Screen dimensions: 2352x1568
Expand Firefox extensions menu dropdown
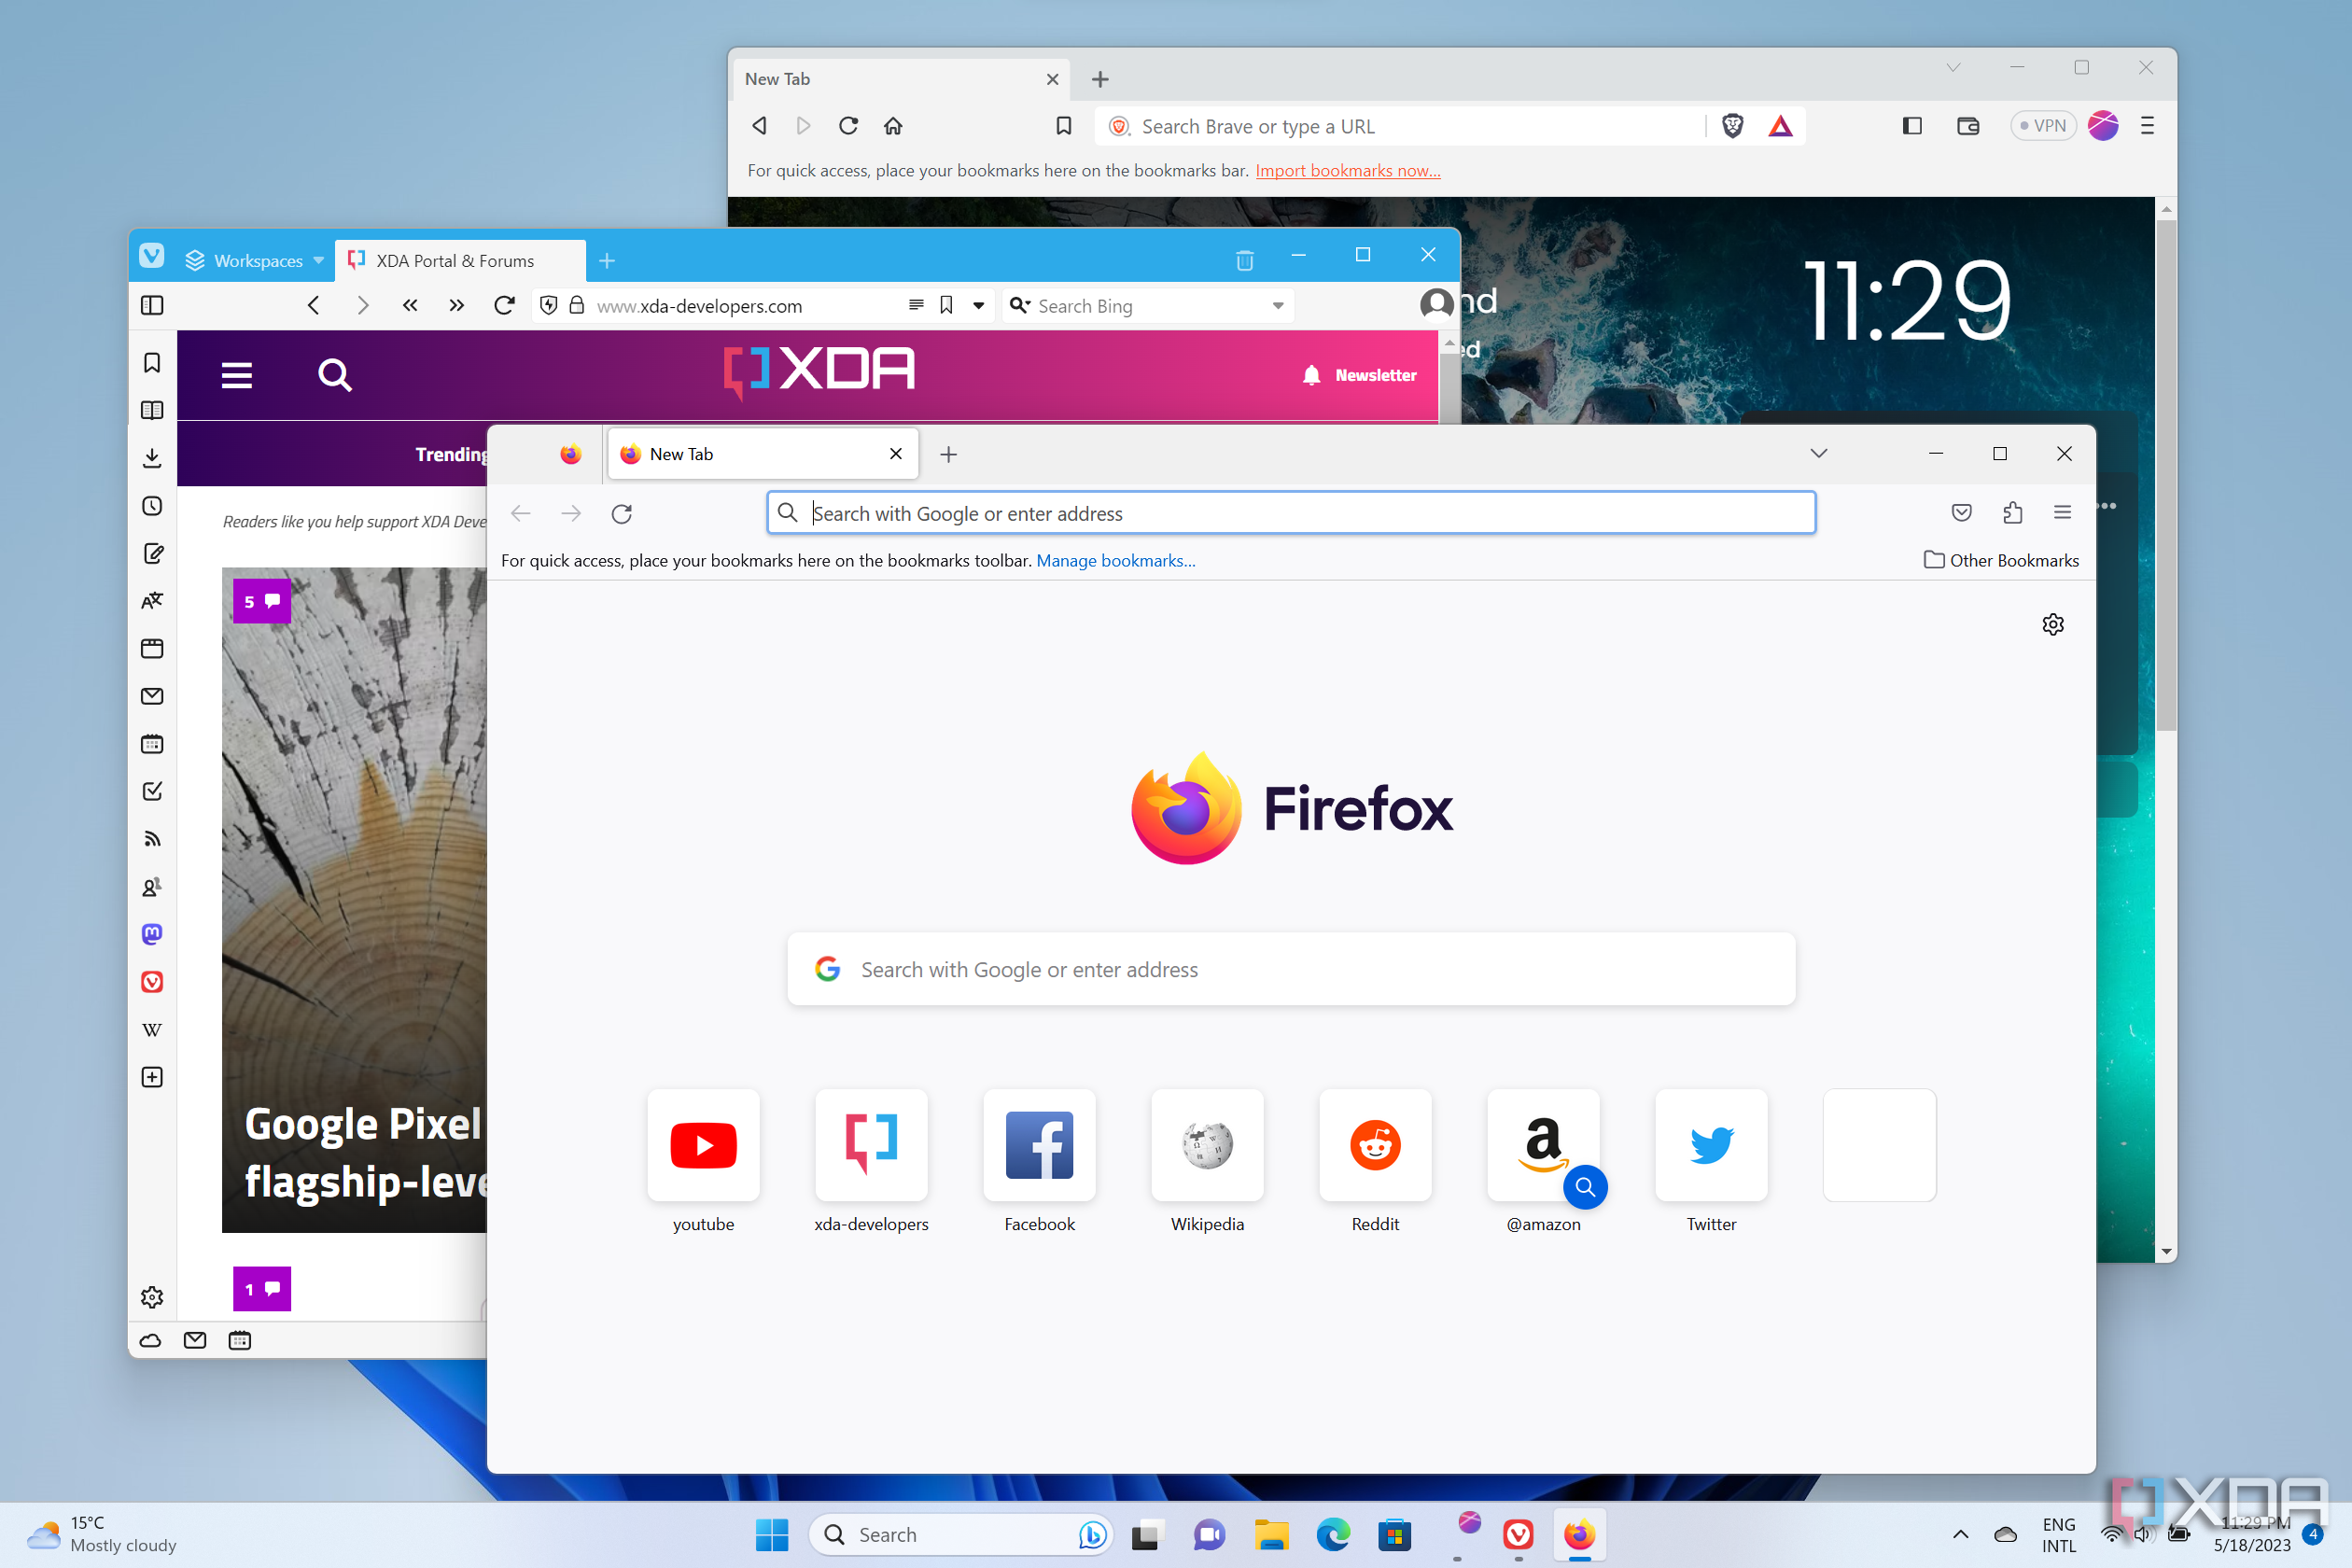pyautogui.click(x=2012, y=512)
